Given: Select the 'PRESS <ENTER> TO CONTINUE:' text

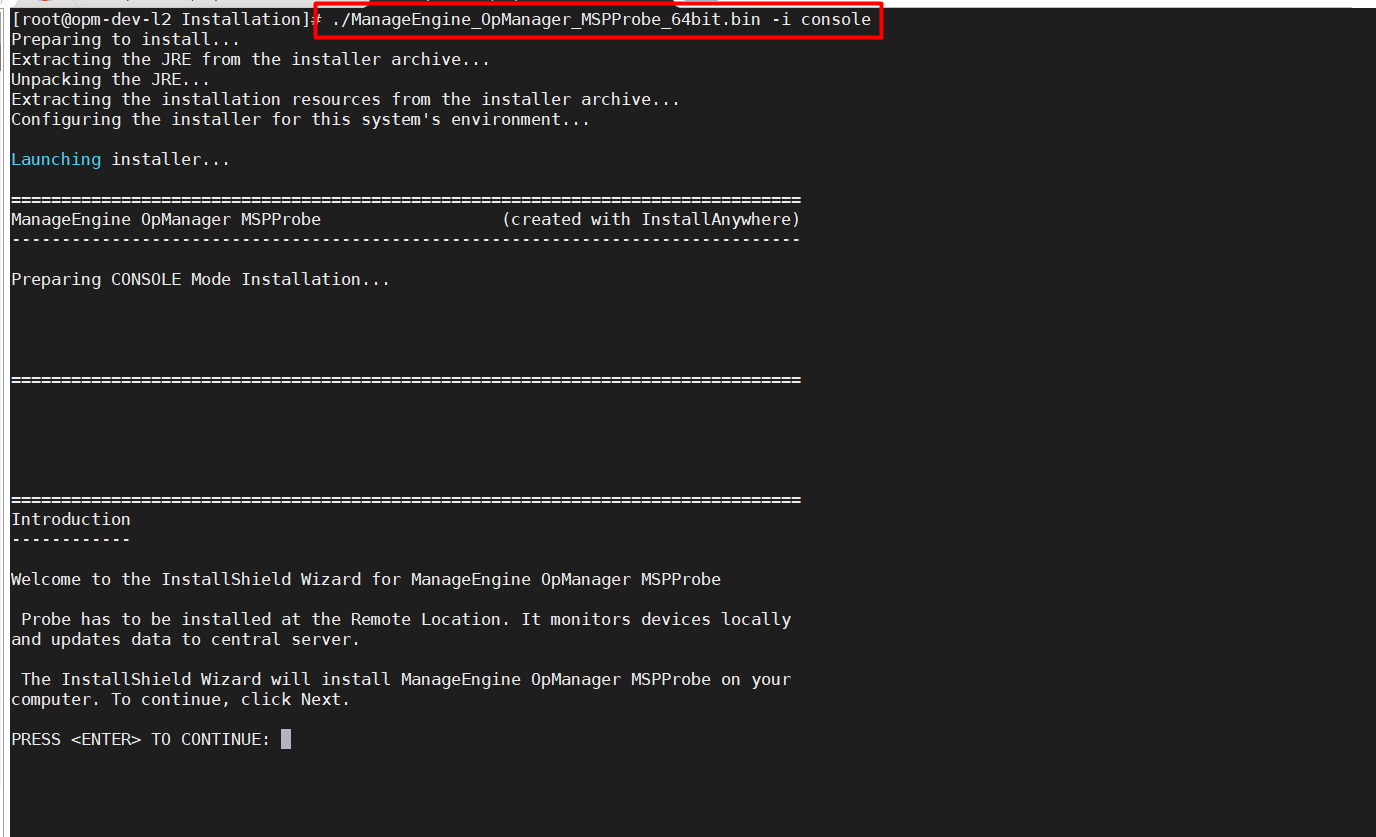Looking at the screenshot, I should click(x=138, y=738).
